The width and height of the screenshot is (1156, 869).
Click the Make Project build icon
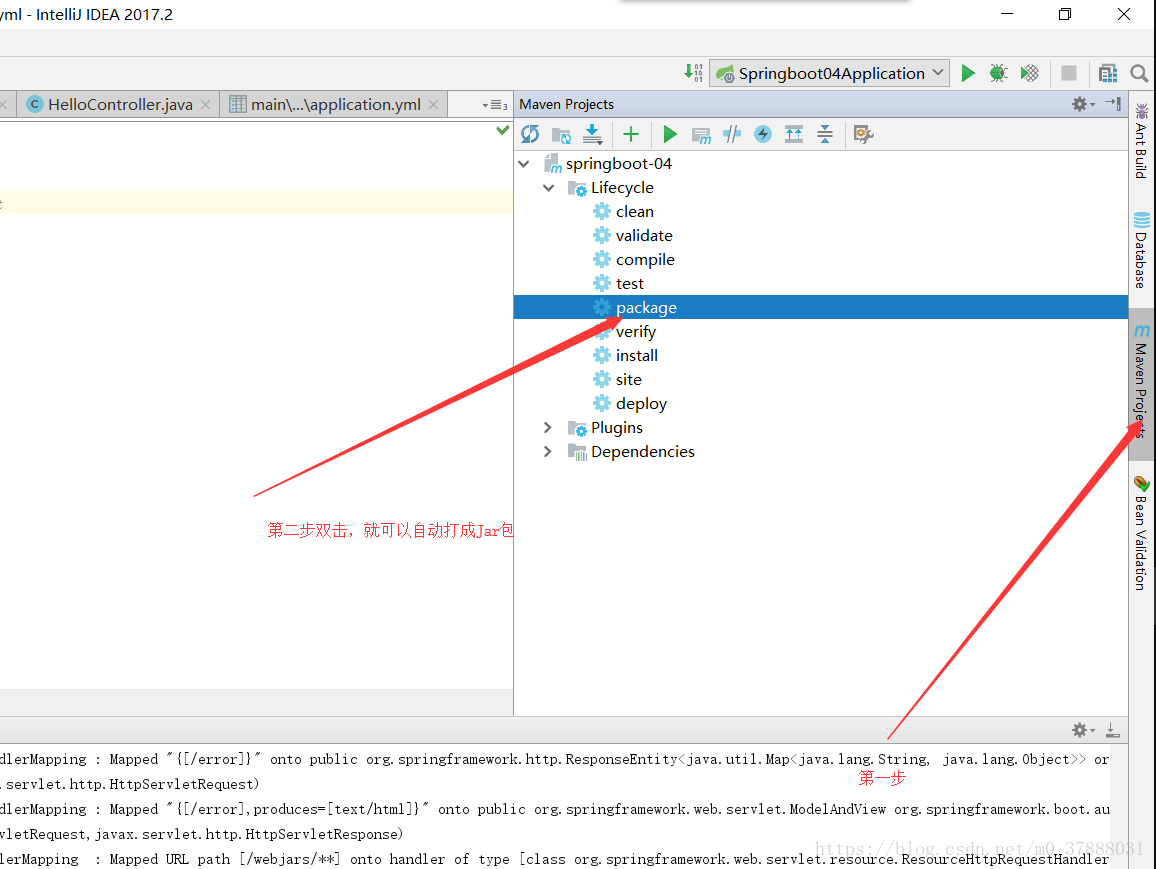point(693,72)
